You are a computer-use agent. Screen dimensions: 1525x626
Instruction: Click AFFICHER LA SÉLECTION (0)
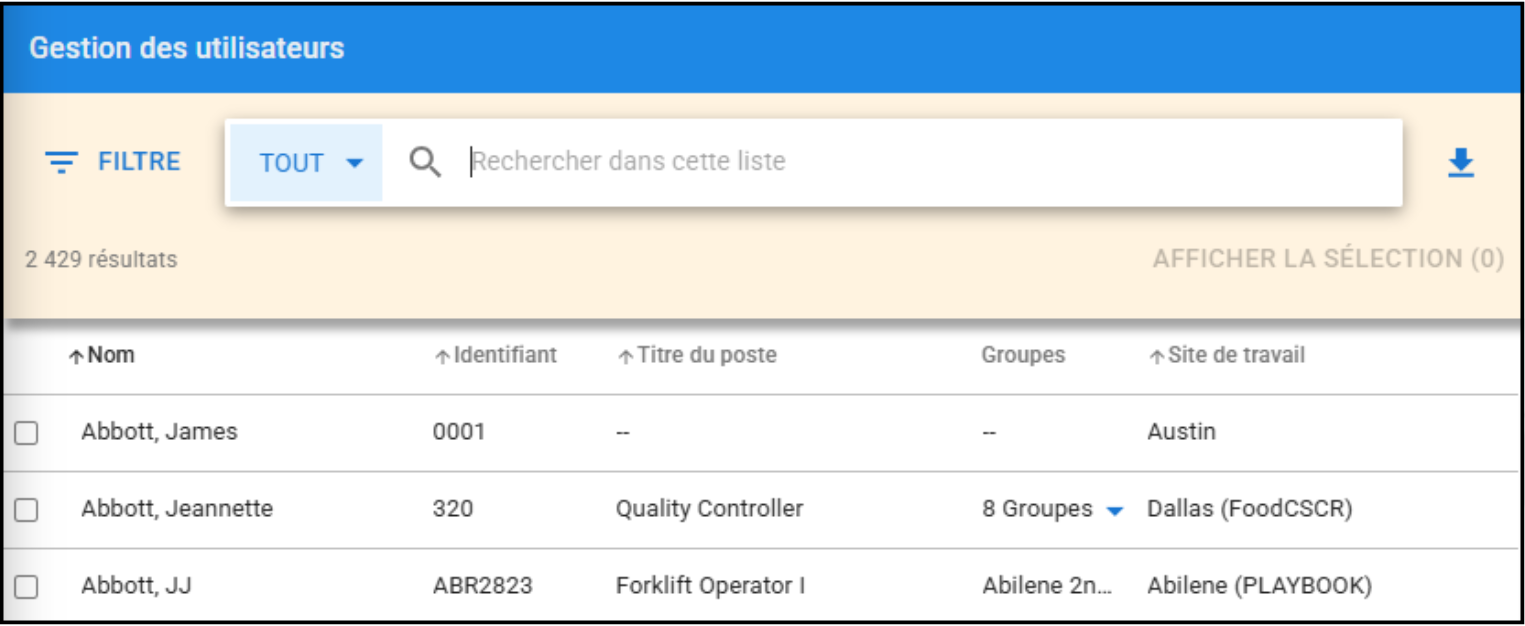point(1328,259)
